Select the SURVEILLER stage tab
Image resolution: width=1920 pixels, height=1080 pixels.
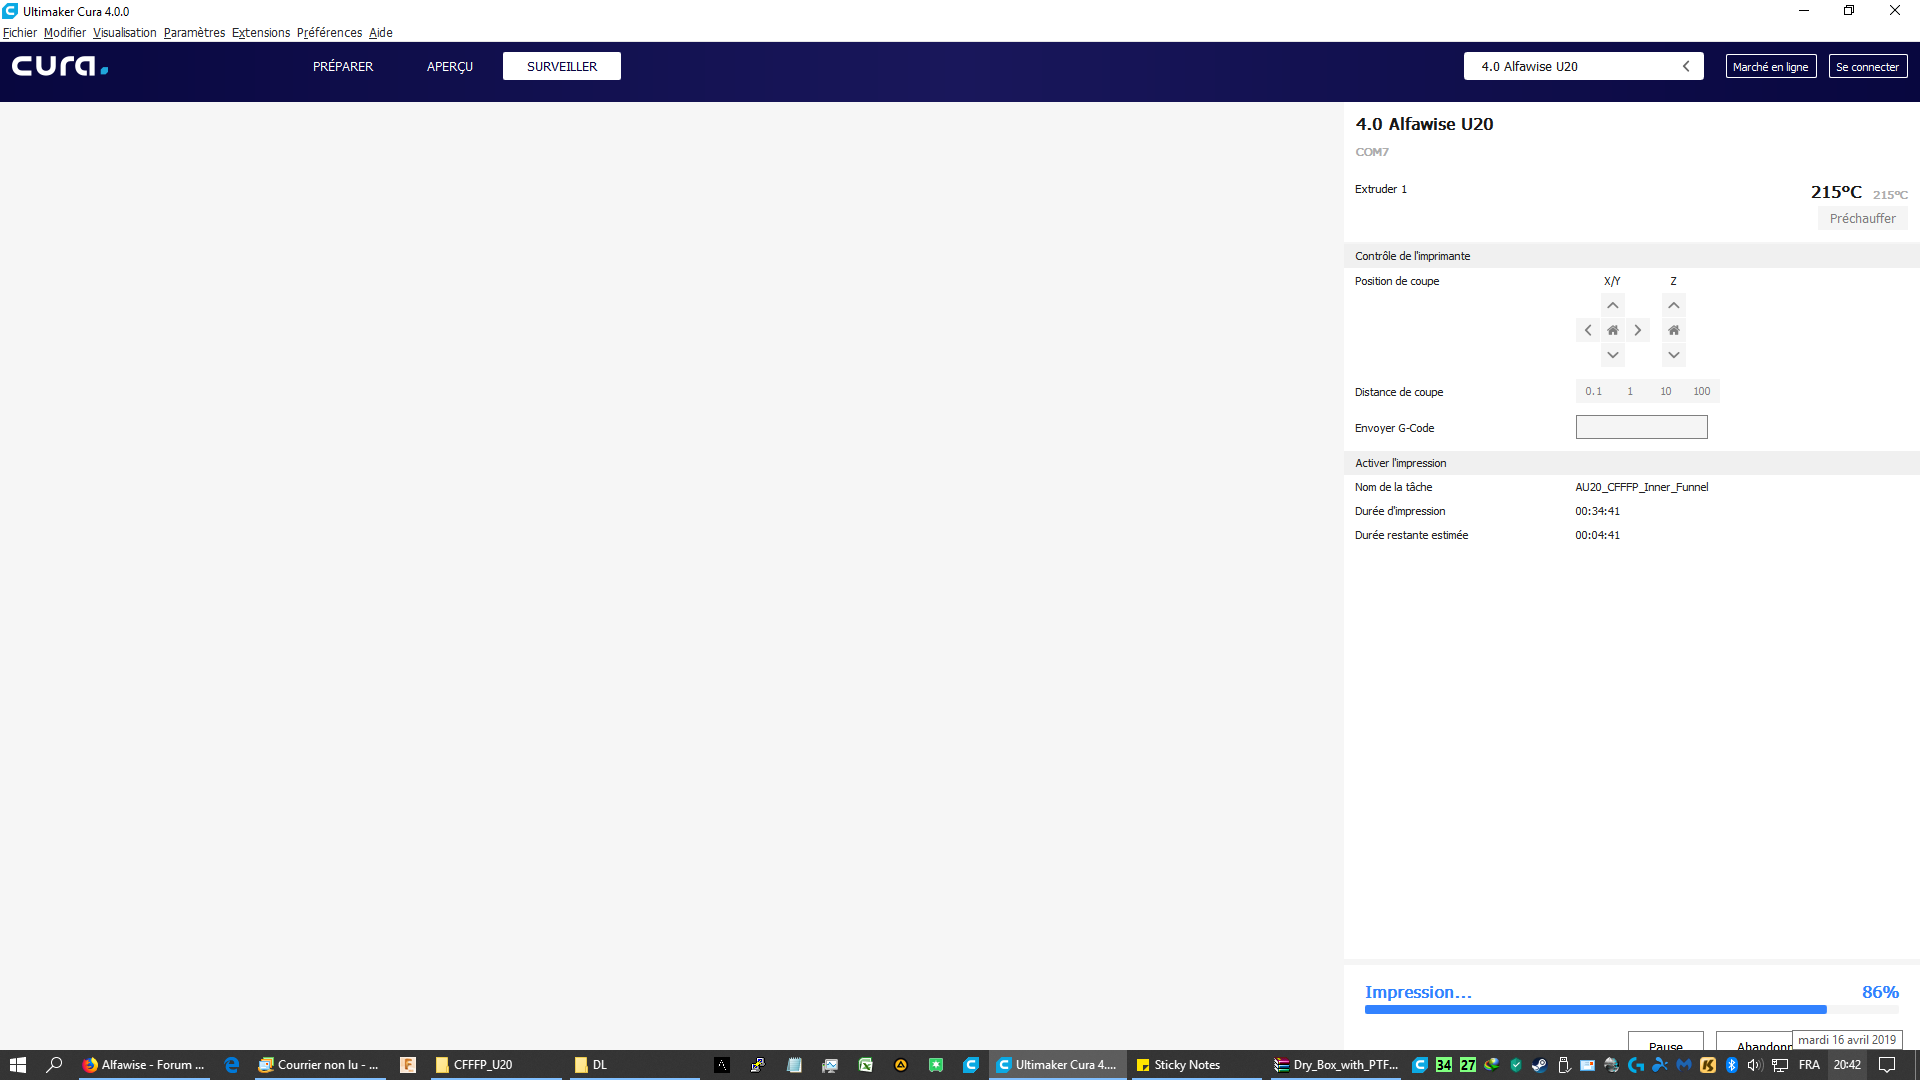pyautogui.click(x=562, y=66)
